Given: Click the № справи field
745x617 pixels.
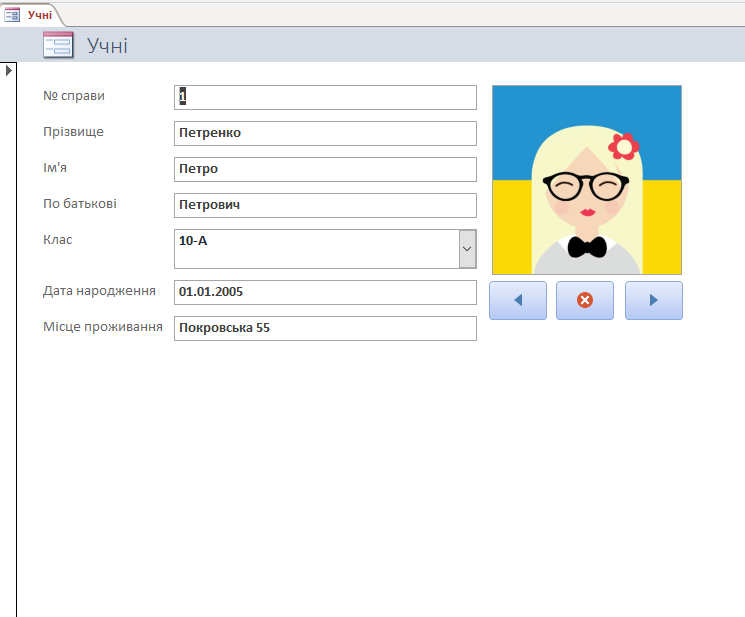Looking at the screenshot, I should click(325, 97).
